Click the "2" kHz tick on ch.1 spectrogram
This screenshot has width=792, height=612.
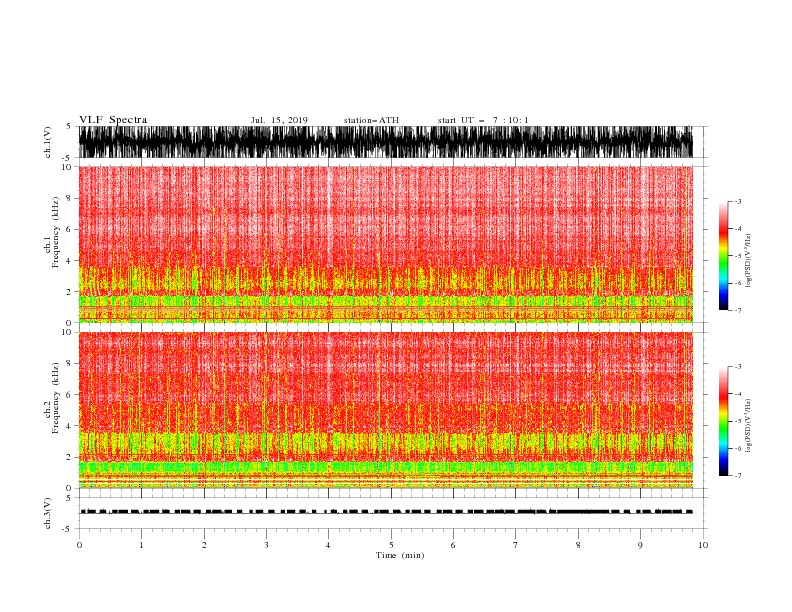(69, 291)
